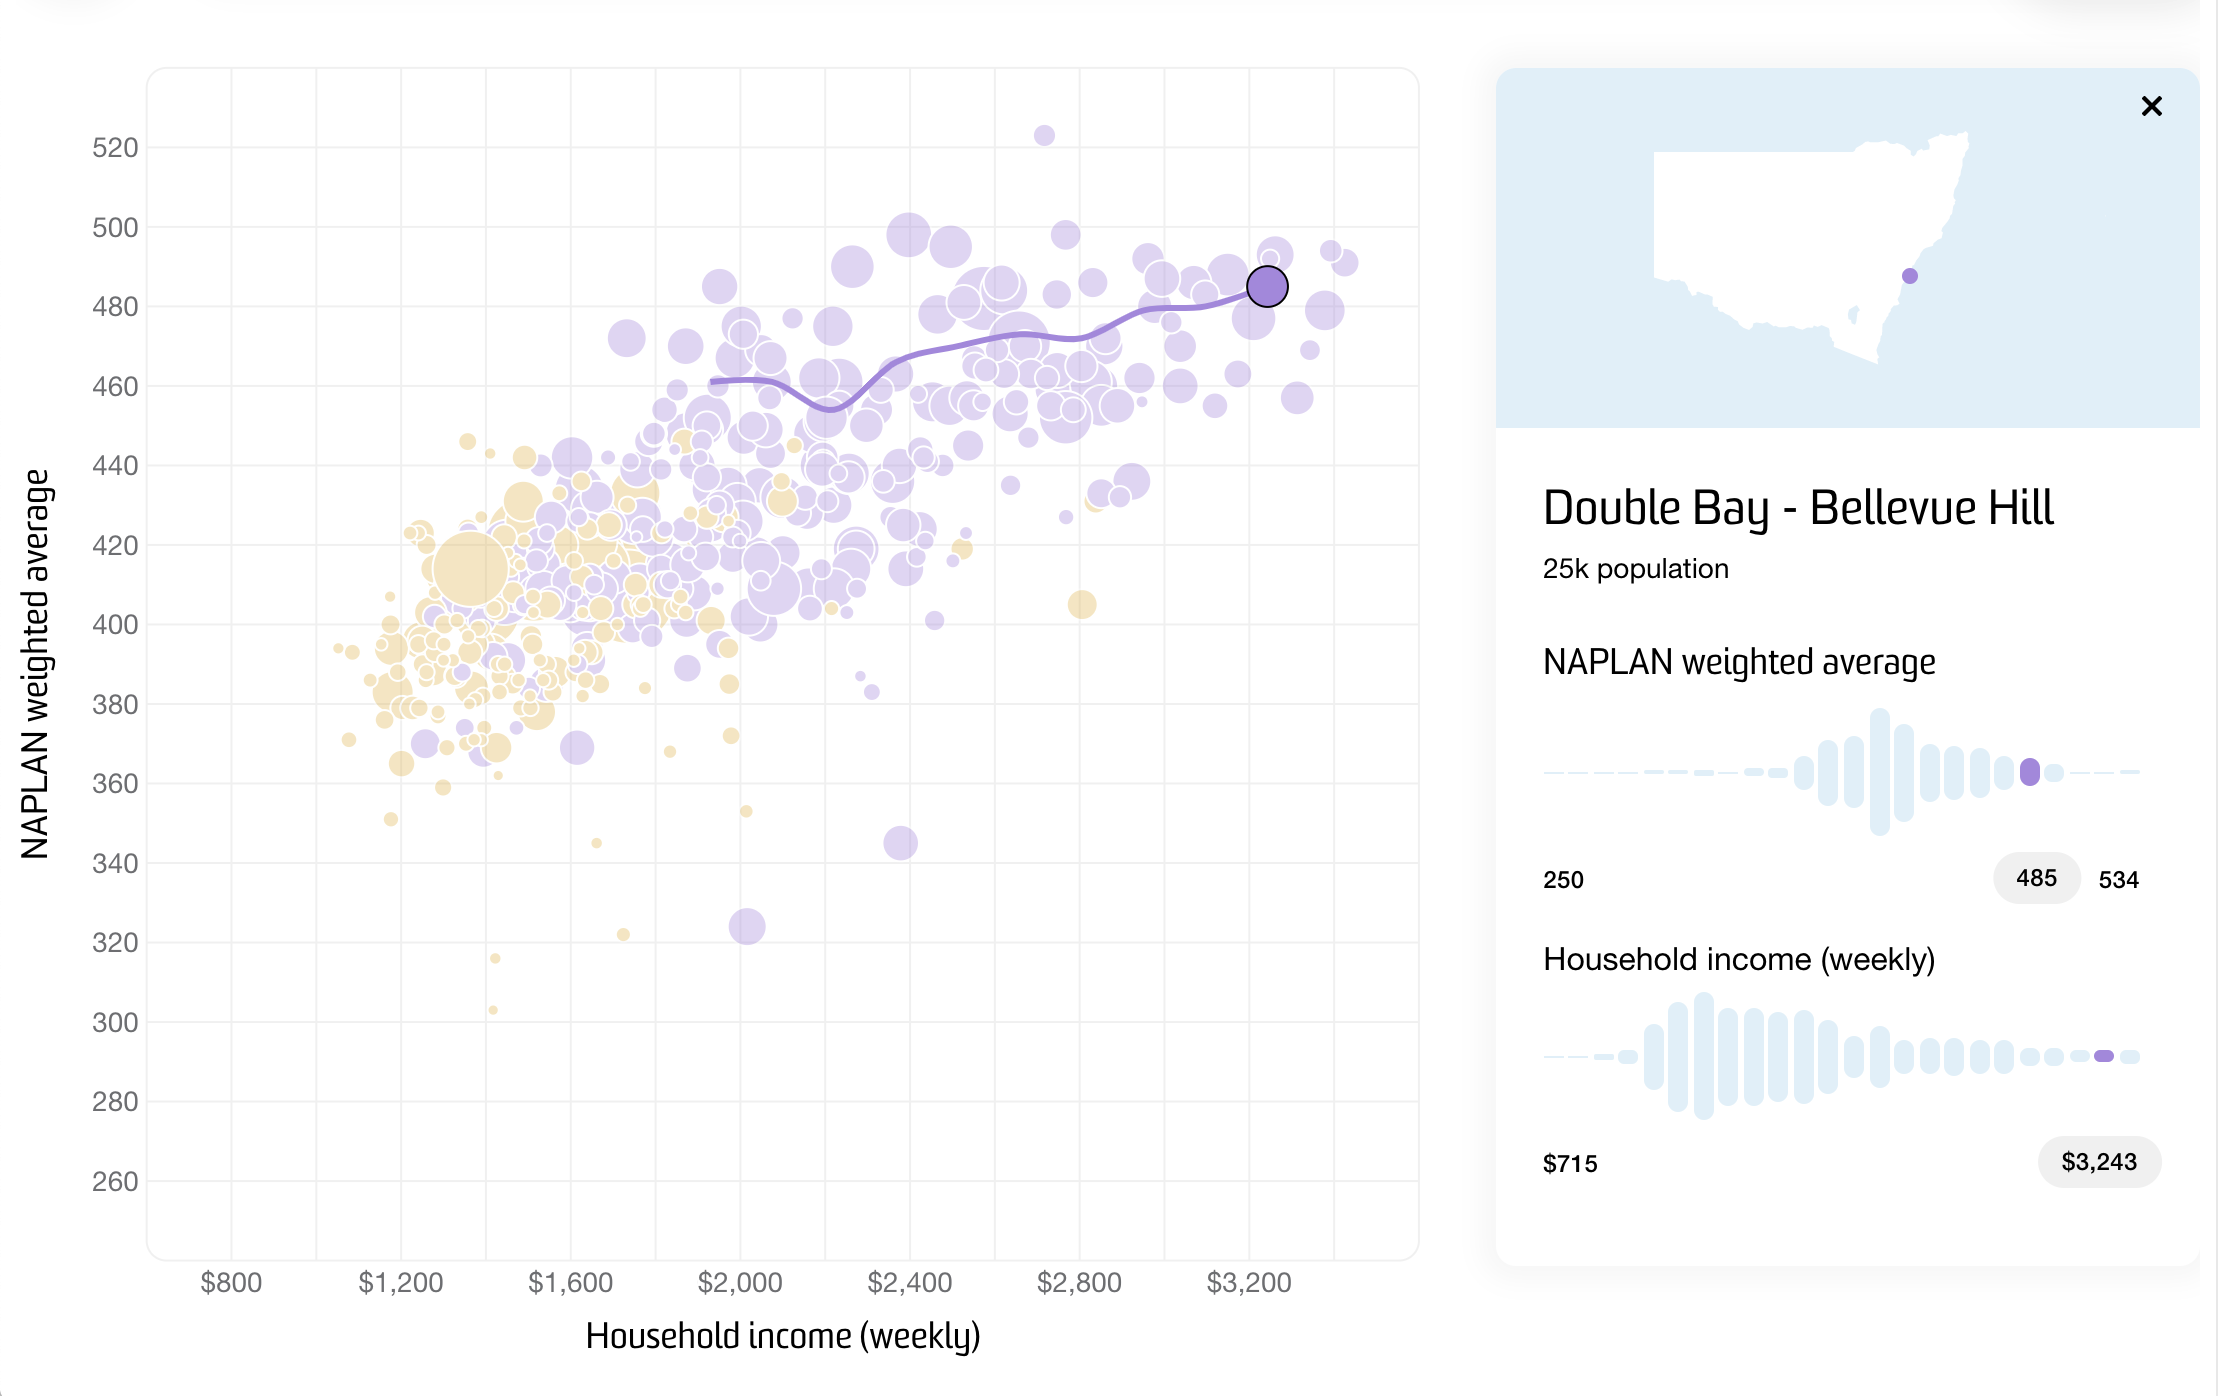
Task: Select the tiny yellow dot near 300
Action: click(493, 1010)
